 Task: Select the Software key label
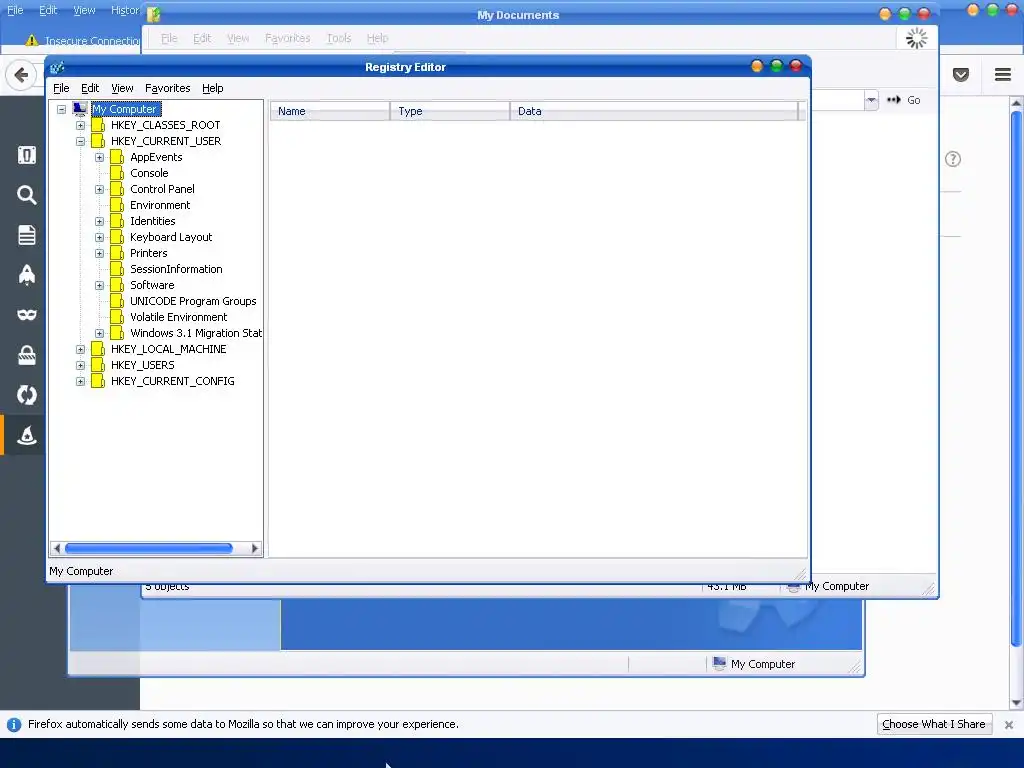[152, 285]
